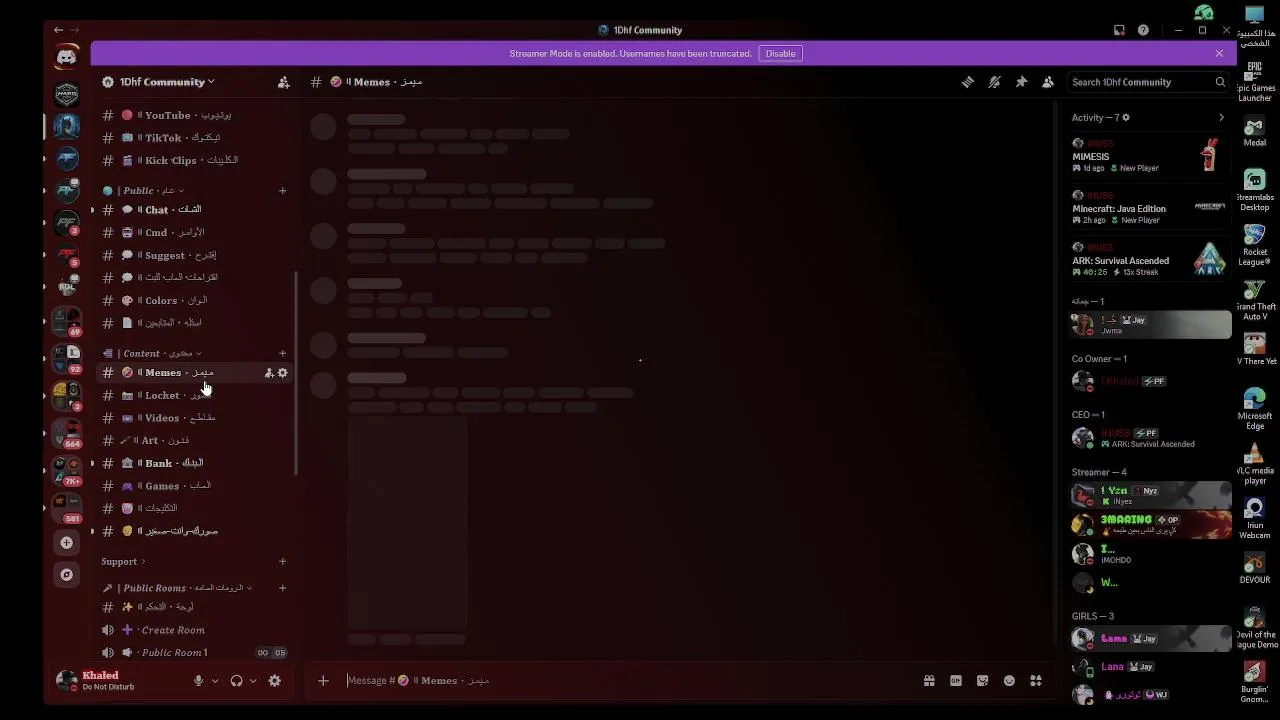
Task: Open the GIF picker icon
Action: pos(956,681)
